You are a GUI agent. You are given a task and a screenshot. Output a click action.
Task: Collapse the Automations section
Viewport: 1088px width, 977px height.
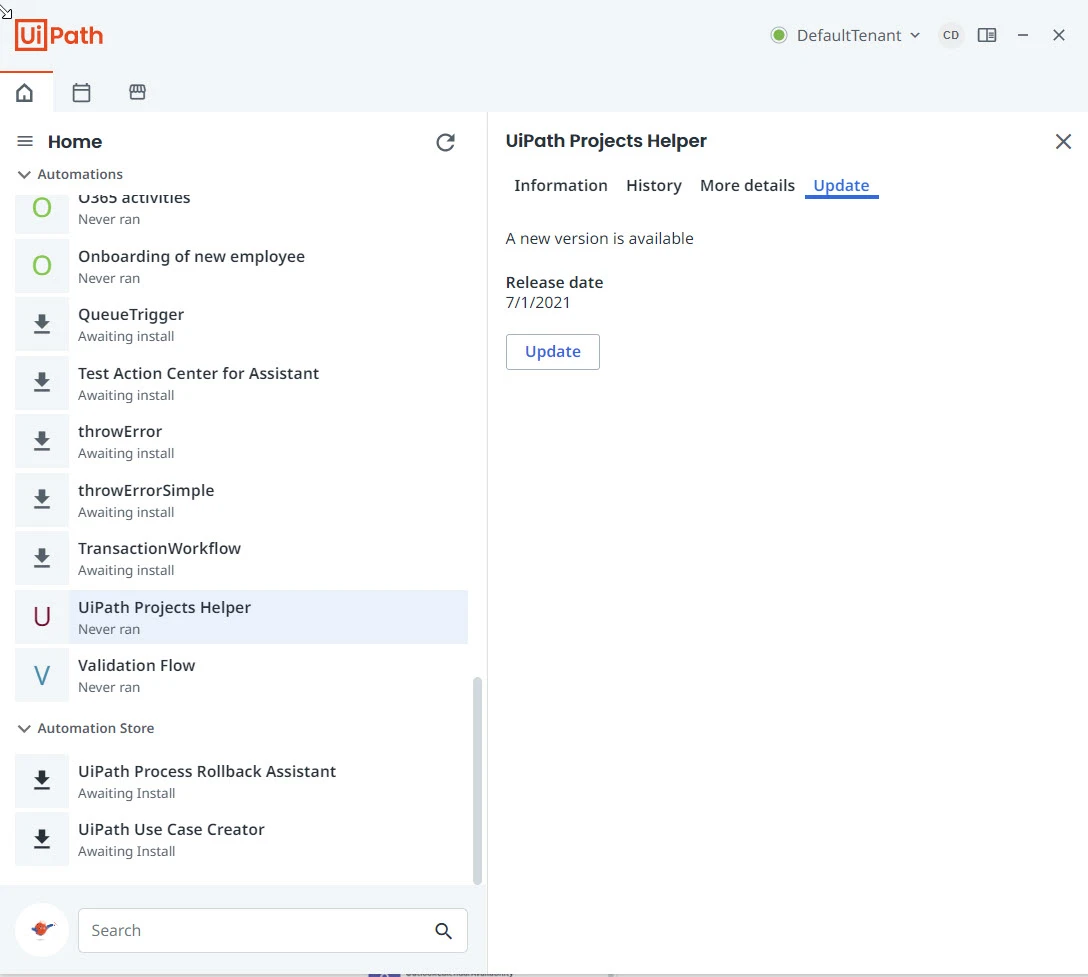point(24,174)
